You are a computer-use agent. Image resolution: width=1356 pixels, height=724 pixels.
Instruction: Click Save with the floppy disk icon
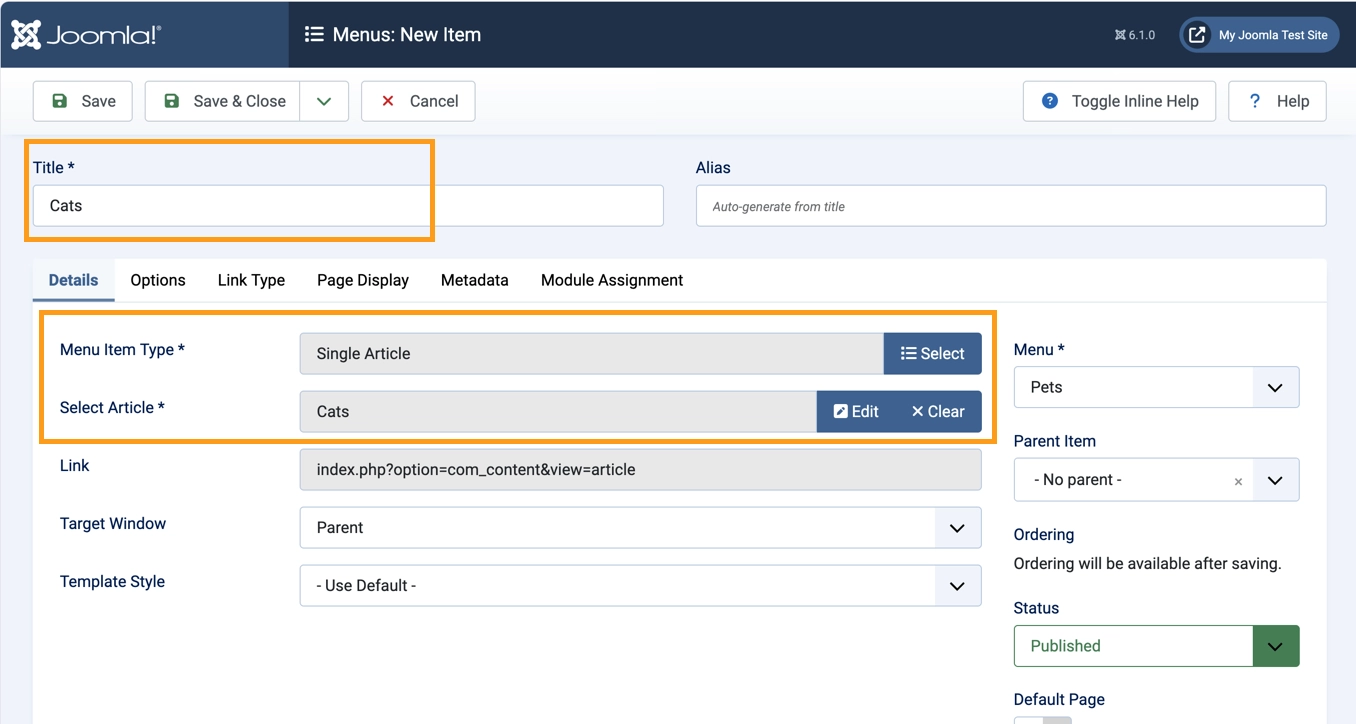[83, 101]
